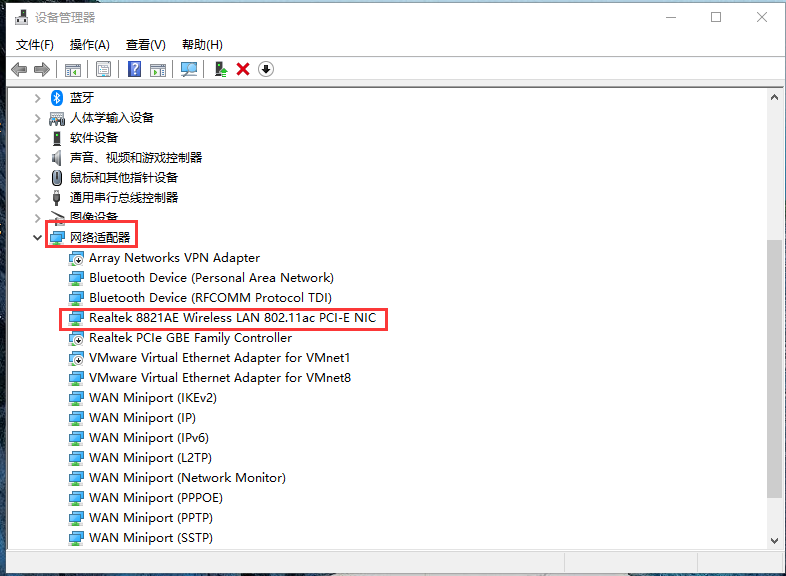Select VMware Virtual Ethernet Adapter for VMnet8
The height and width of the screenshot is (576, 786).
pos(219,378)
